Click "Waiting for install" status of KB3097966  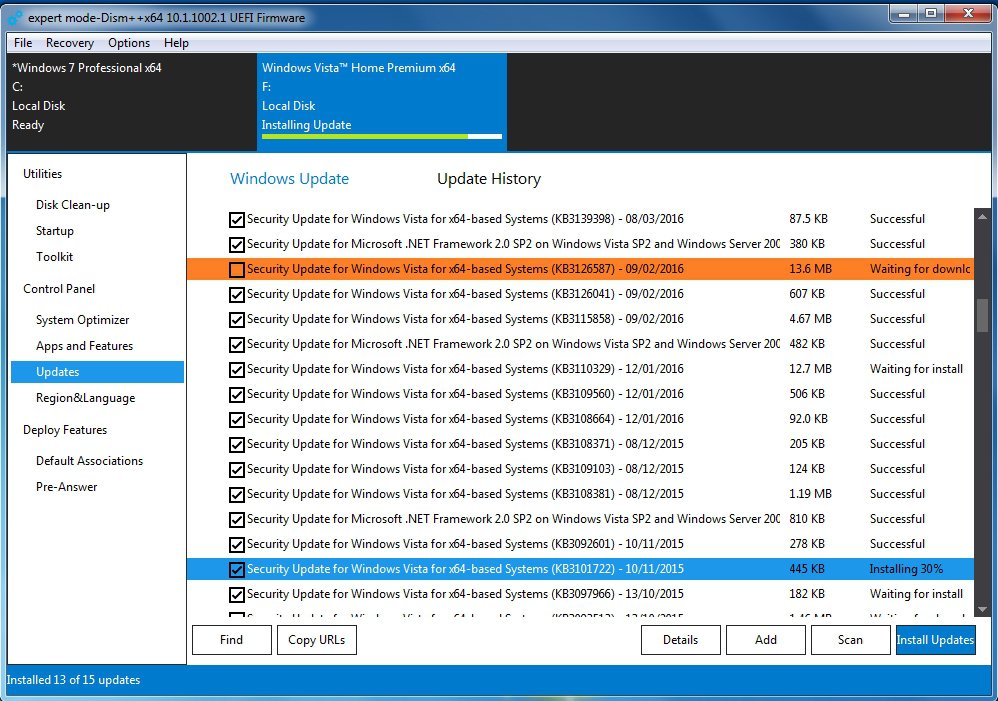coord(917,594)
